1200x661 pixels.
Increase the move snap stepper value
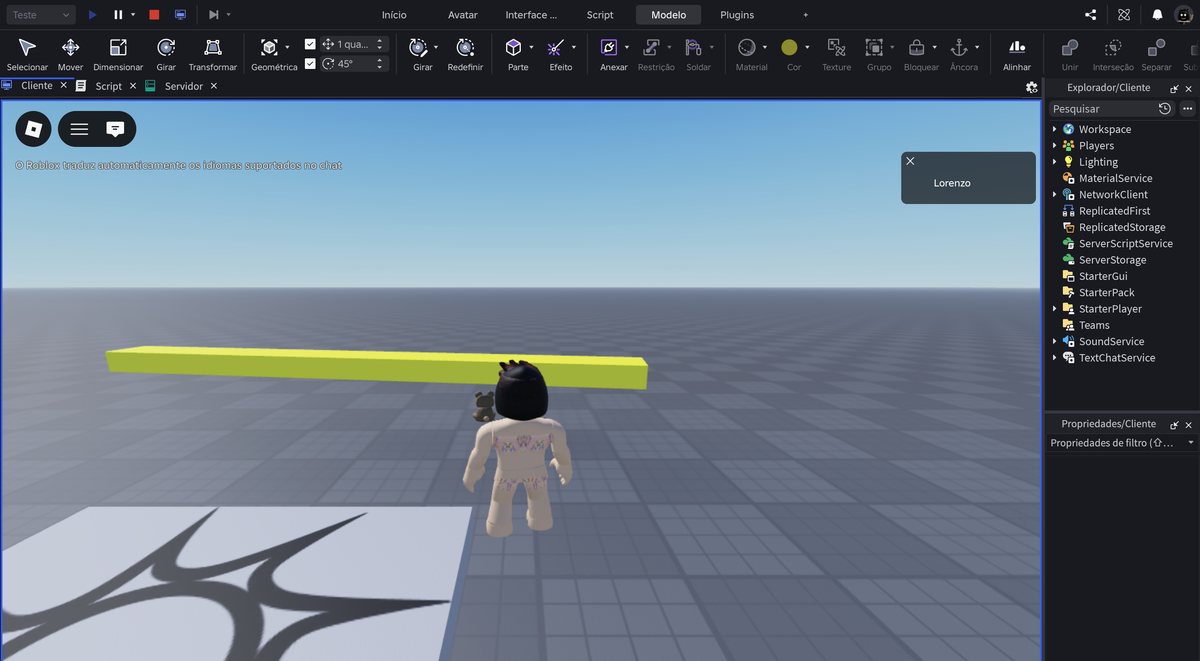coord(379,41)
